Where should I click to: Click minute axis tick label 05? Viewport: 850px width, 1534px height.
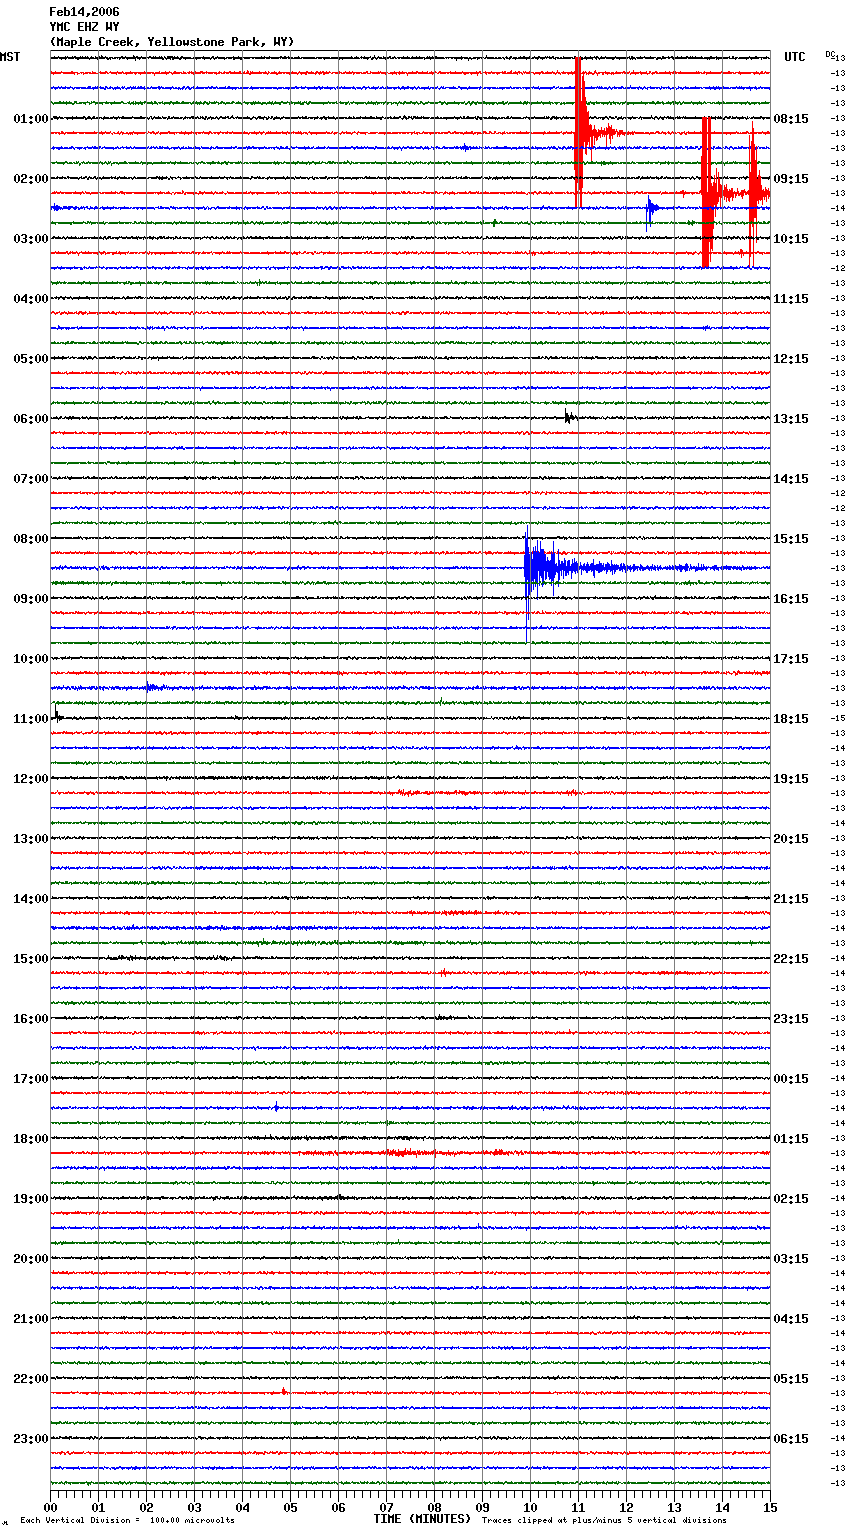tap(290, 1507)
